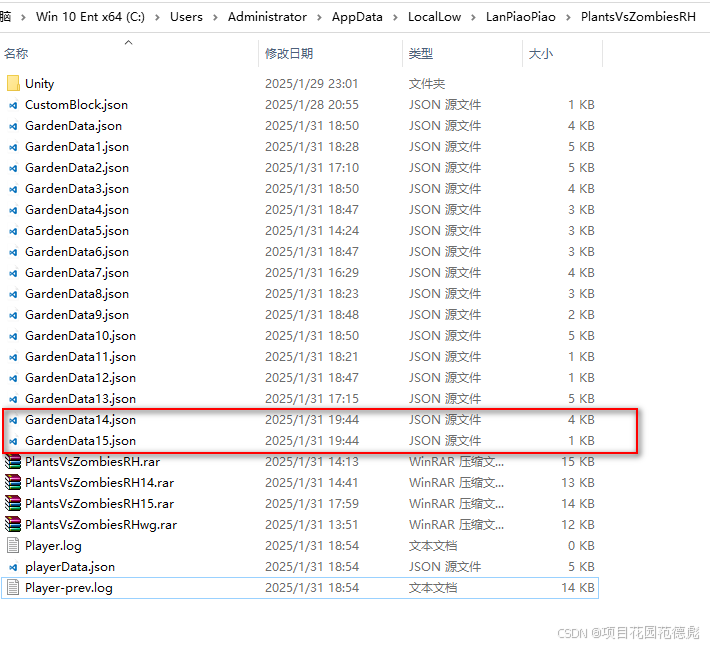The height and width of the screenshot is (646, 710).
Task: Click the GardenData15.json file icon
Action: click(13, 441)
